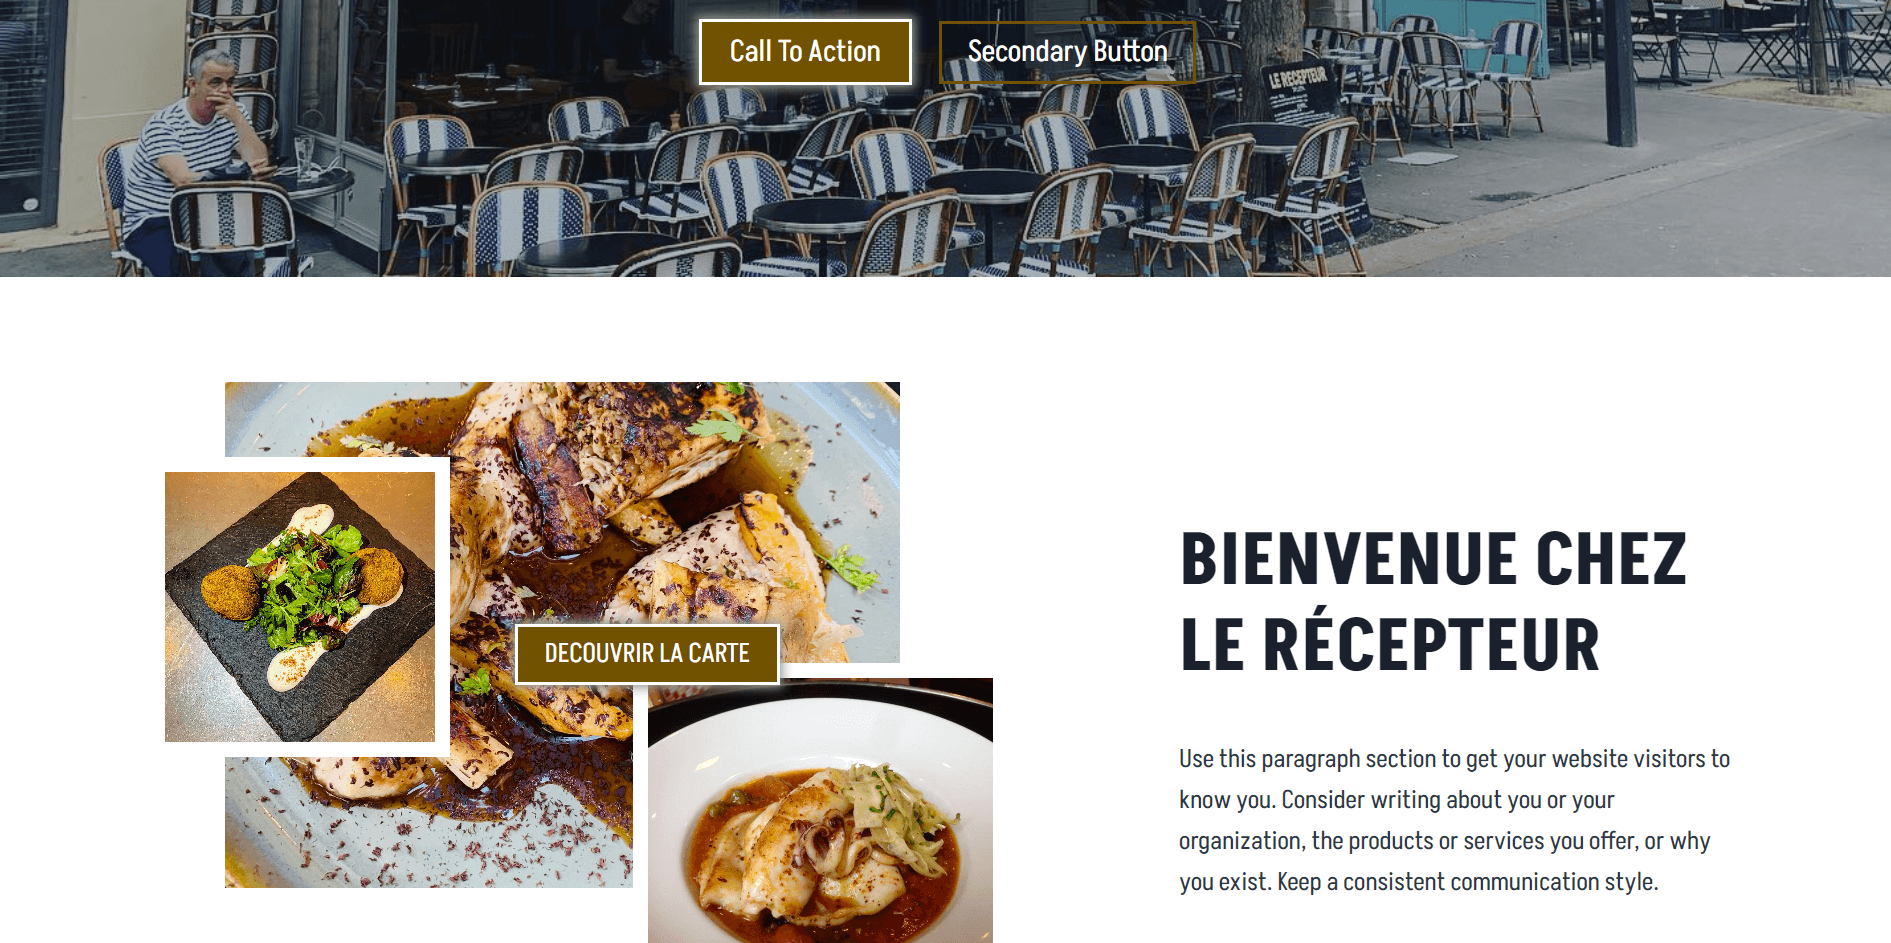Open the squid dish in white bowl photo
This screenshot has width=1891, height=943.
tap(820, 810)
